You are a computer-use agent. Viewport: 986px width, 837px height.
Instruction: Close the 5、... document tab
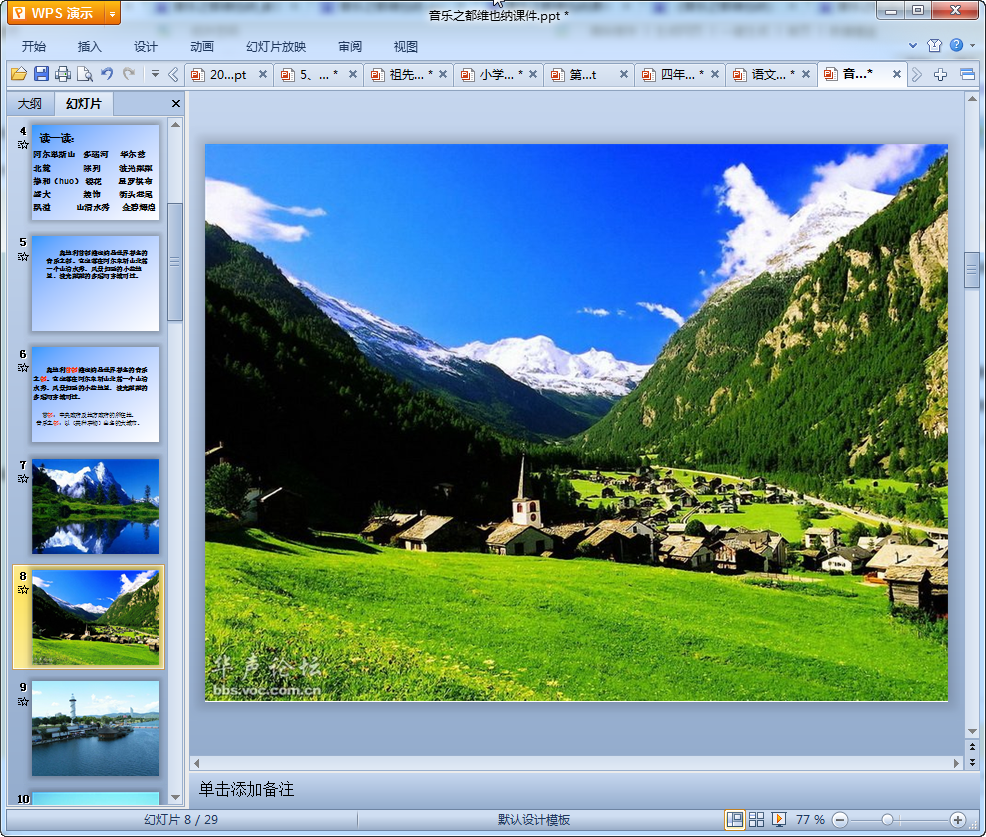(353, 74)
